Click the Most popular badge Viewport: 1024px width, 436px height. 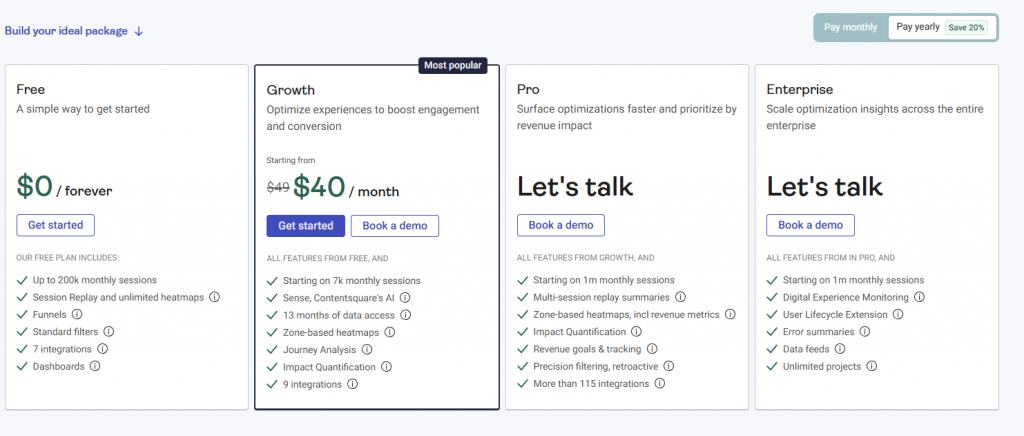[x=452, y=66]
